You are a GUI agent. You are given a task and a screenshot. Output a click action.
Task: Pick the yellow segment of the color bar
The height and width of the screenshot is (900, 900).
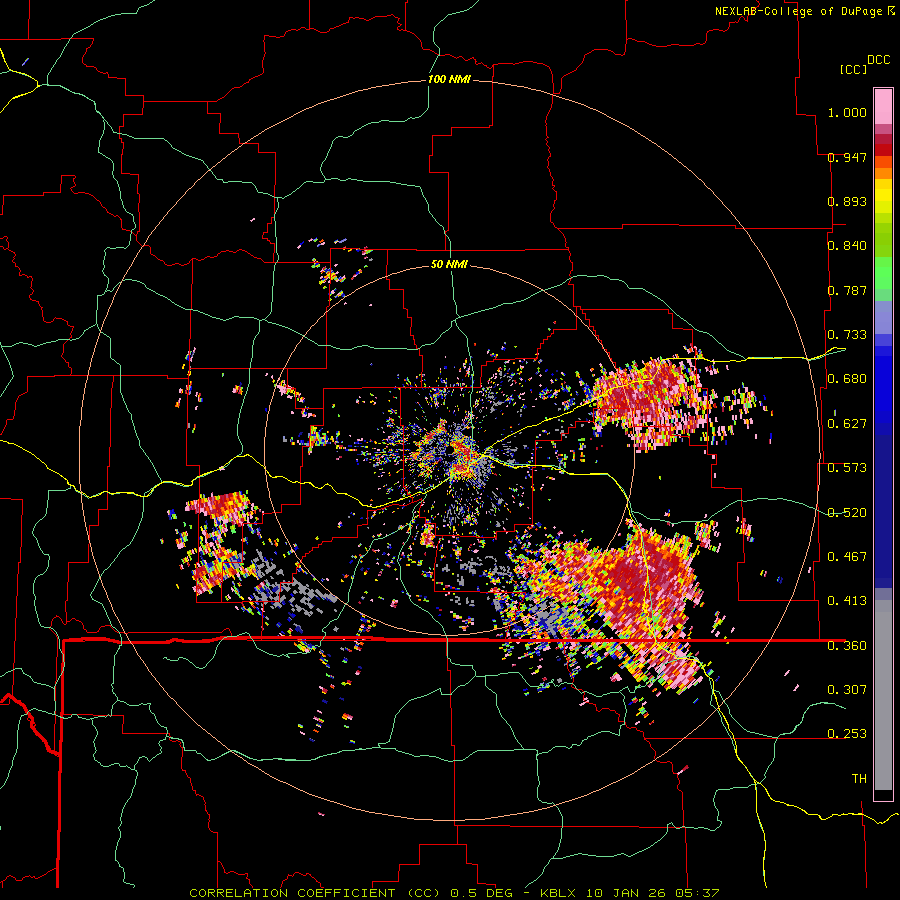pyautogui.click(x=883, y=196)
